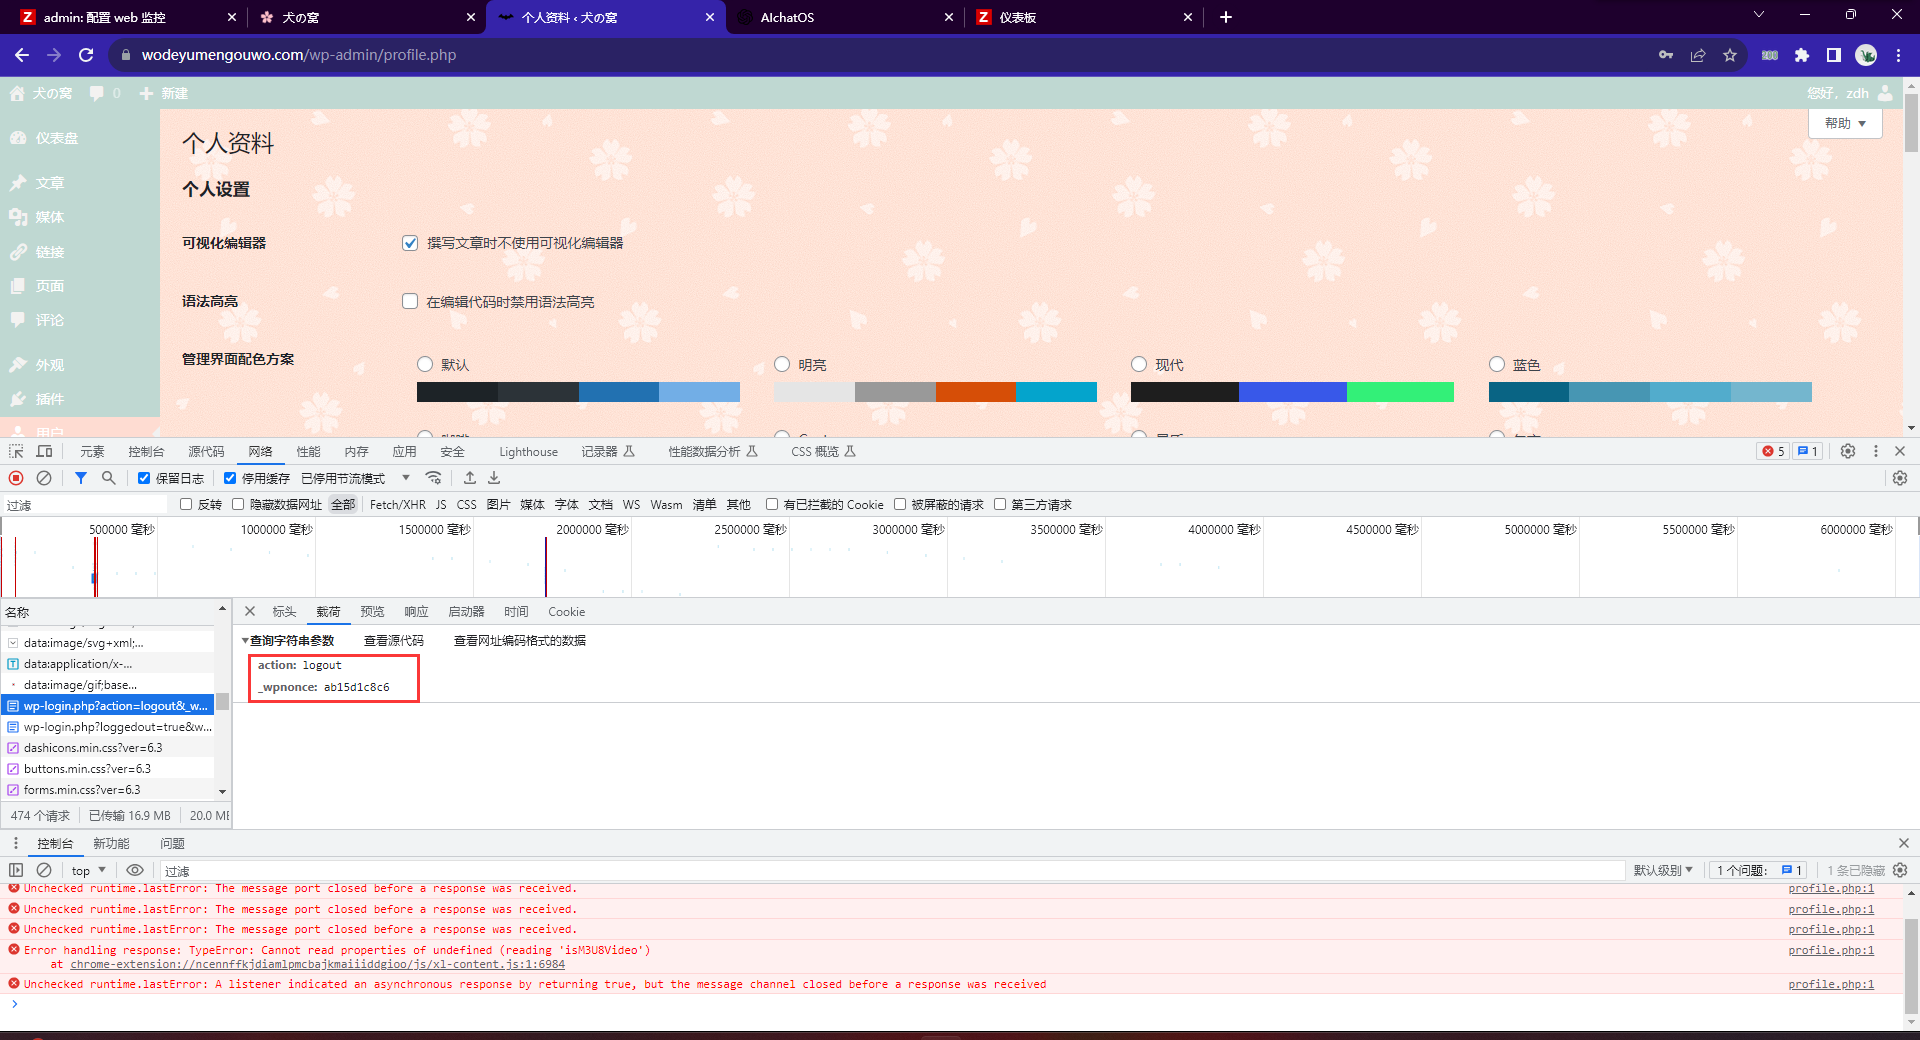Click the inspect element selector icon
Screen dimensions: 1920x1040
tap(16, 451)
